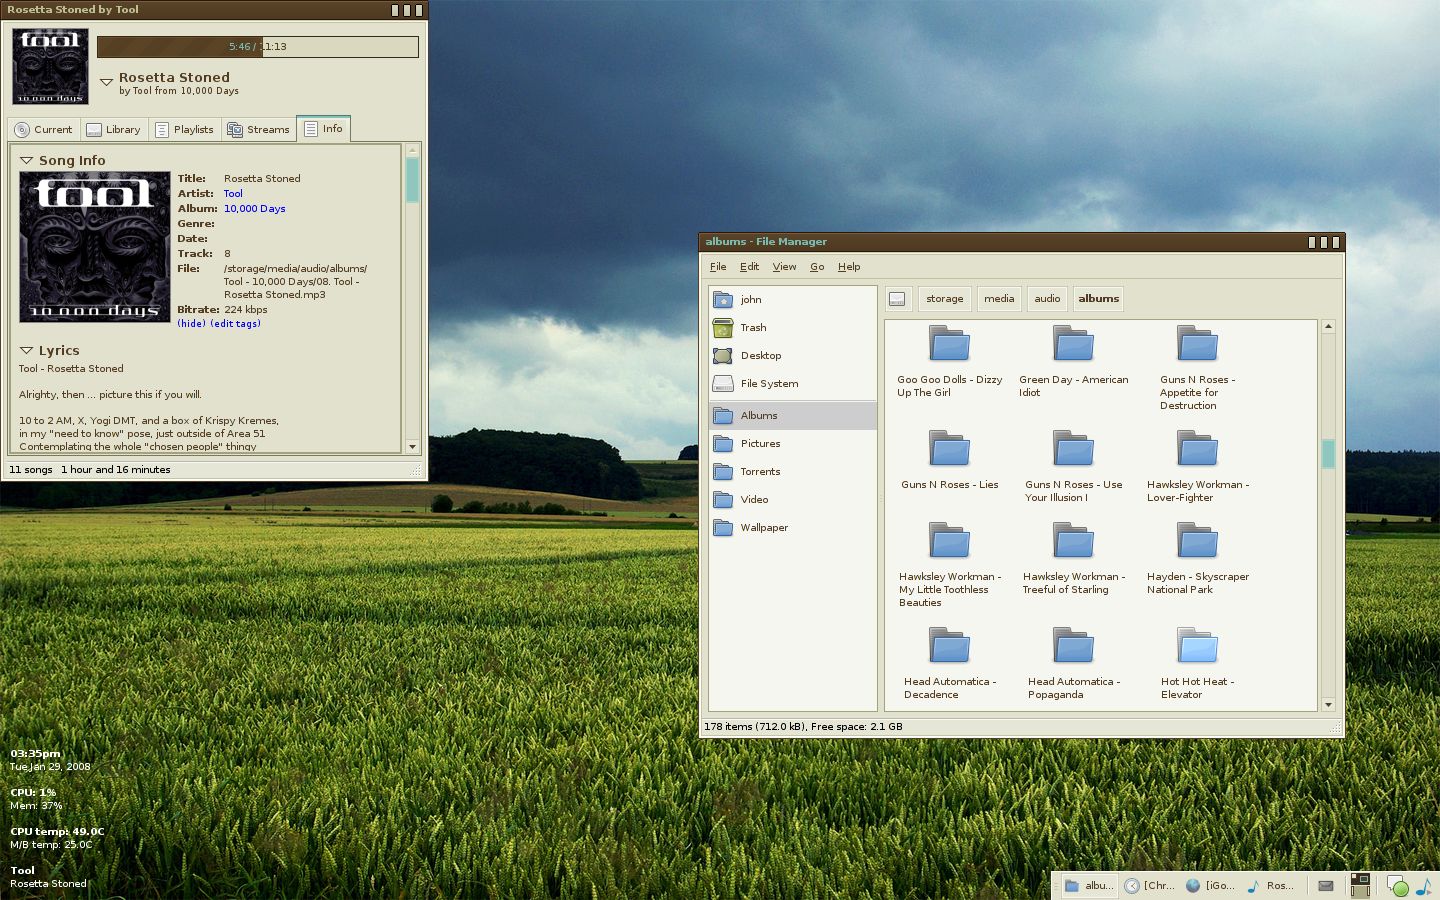Open the Torrents bookmark in sidebar
This screenshot has height=900, width=1440.
[x=793, y=471]
